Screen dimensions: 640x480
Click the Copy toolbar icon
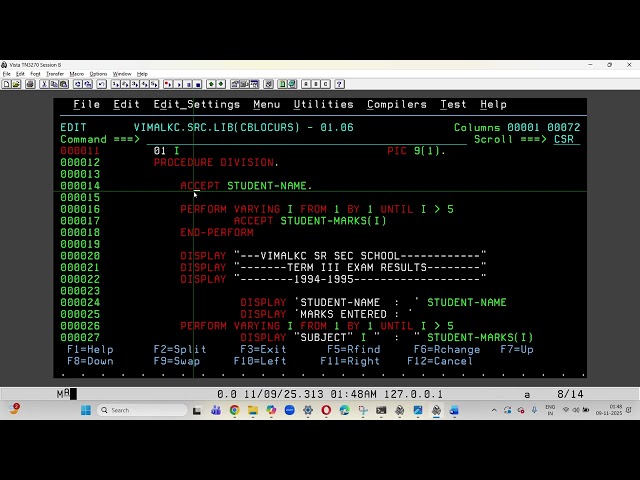tap(54, 84)
